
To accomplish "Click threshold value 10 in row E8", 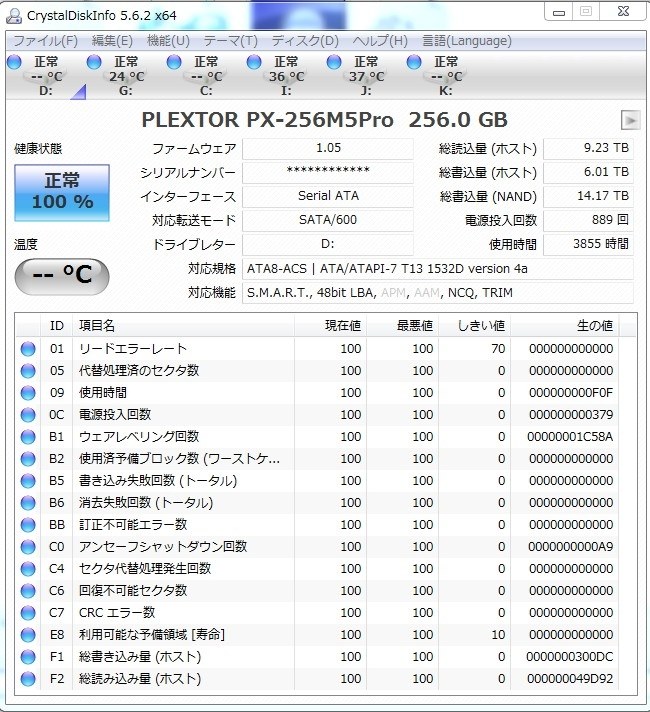I will pos(498,634).
